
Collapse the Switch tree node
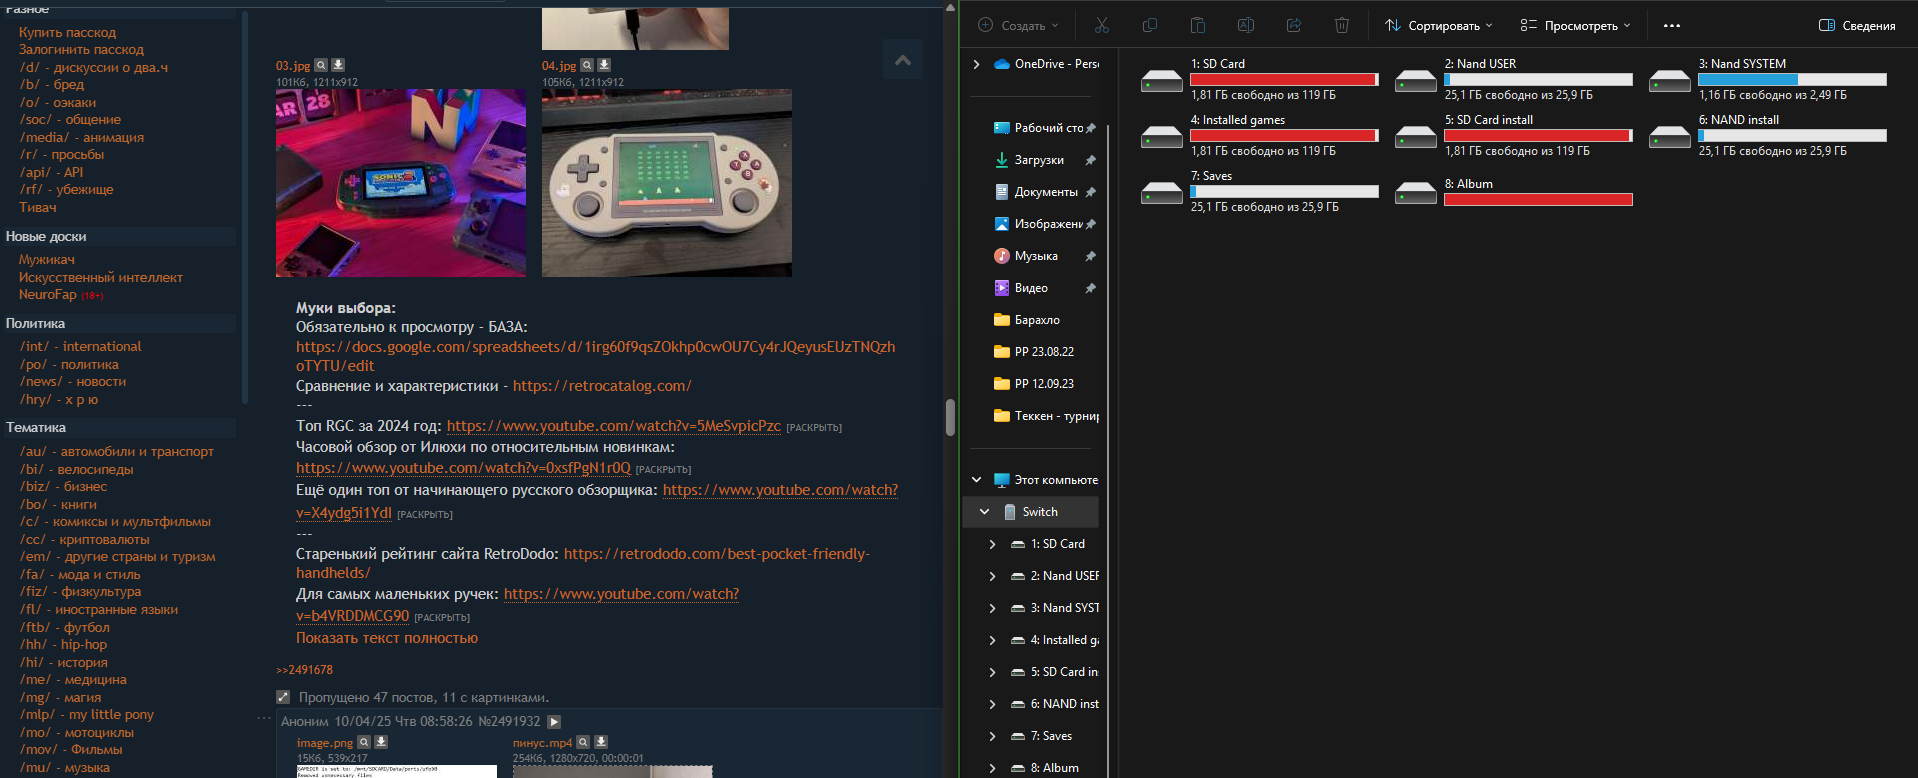[x=985, y=512]
